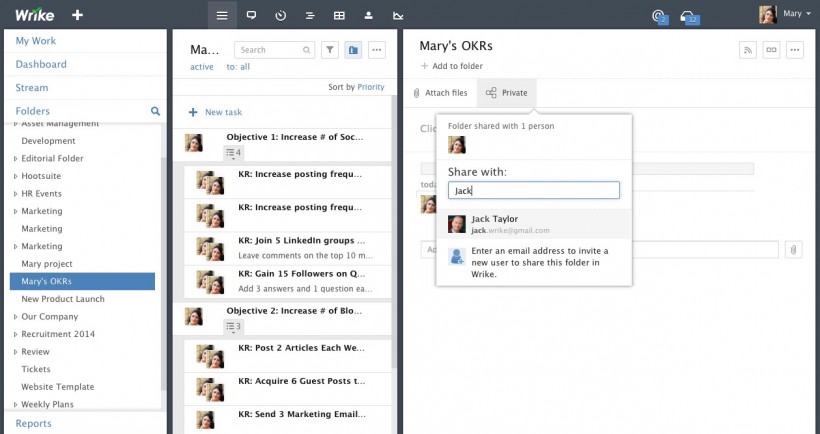Click the plus create icon beside Wrike logo

click(77, 15)
